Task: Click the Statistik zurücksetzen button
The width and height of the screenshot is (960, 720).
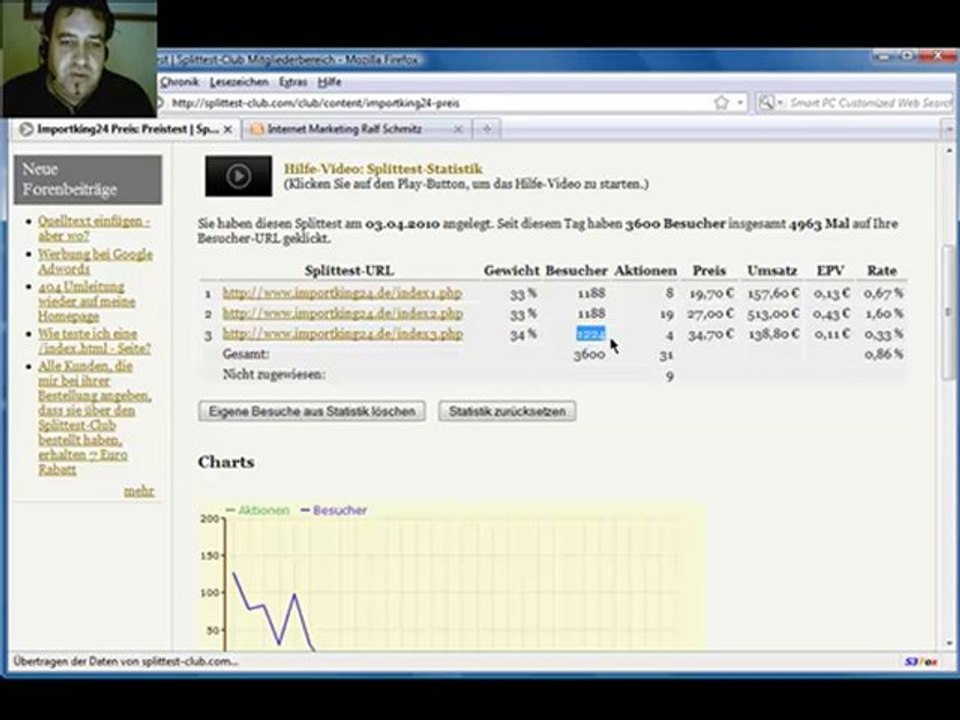Action: click(x=507, y=411)
